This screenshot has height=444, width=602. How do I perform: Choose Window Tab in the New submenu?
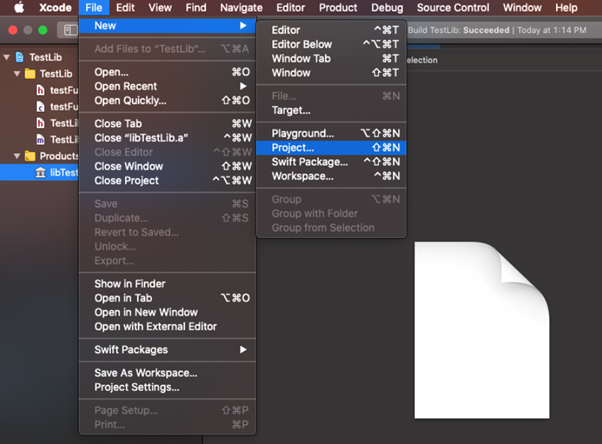[331, 58]
